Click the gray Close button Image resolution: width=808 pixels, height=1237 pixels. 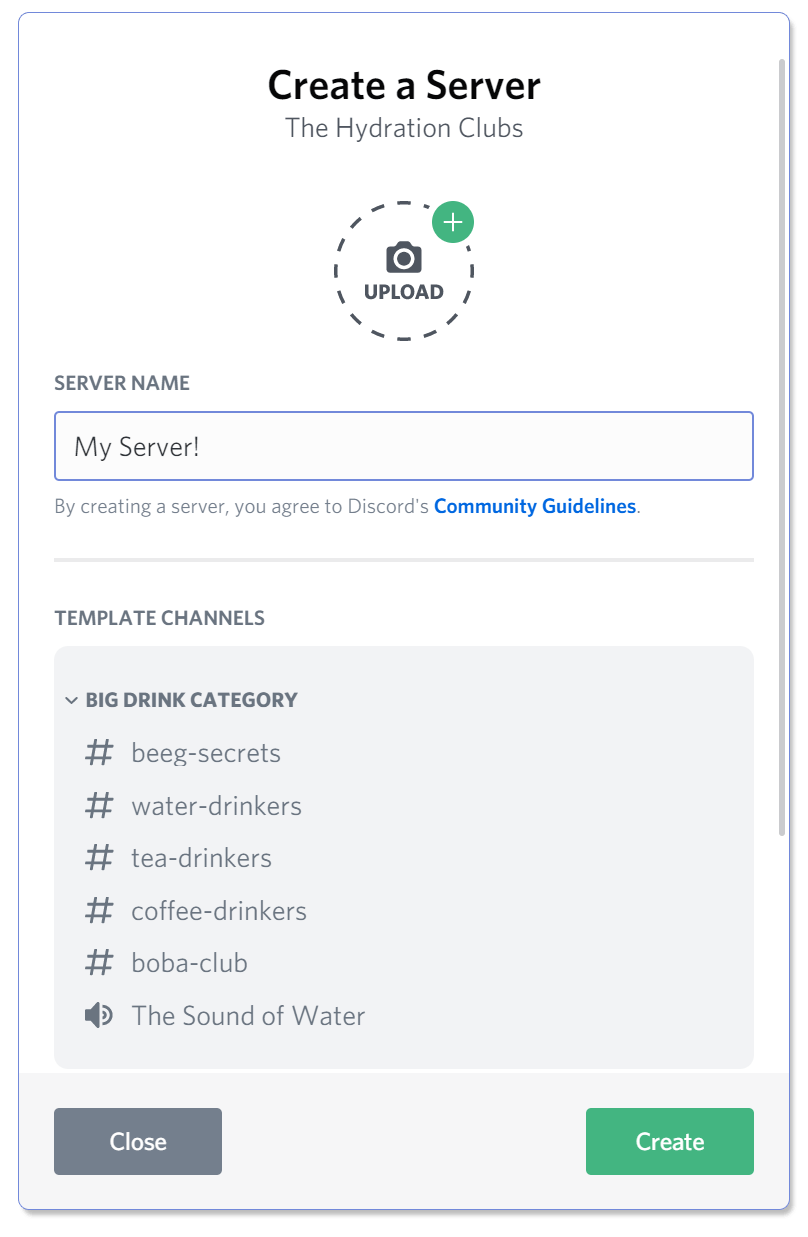[138, 1141]
